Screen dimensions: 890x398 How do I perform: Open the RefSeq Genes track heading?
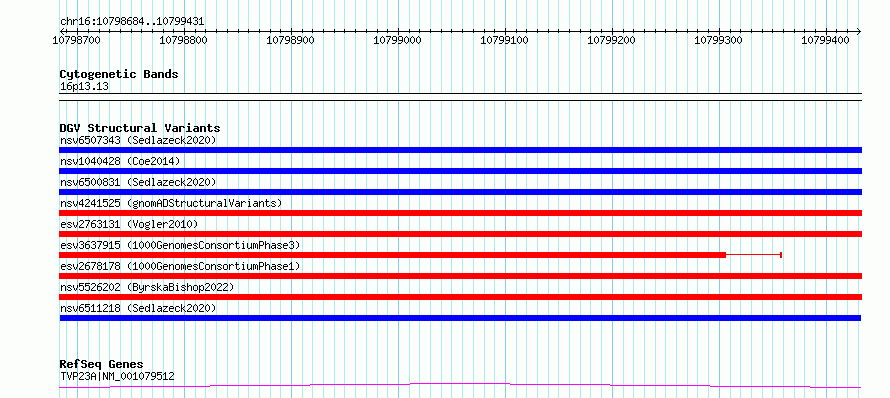coord(102,365)
